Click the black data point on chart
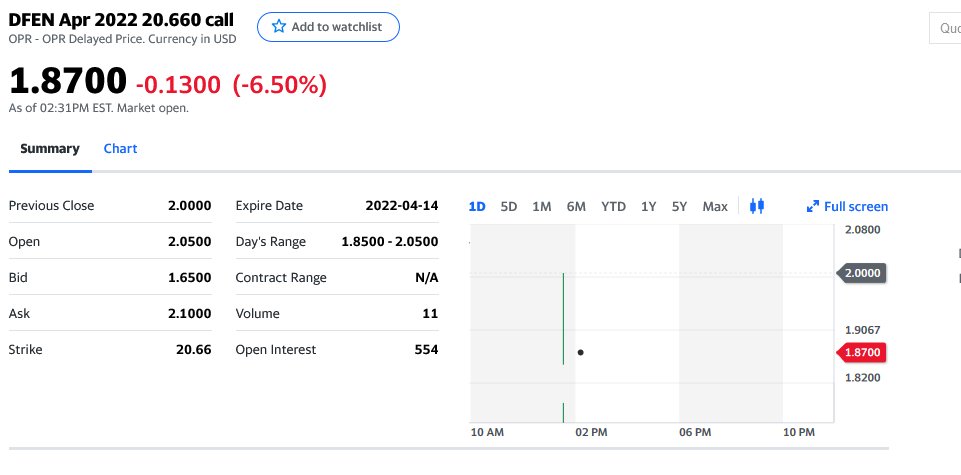This screenshot has width=961, height=475. pyautogui.click(x=580, y=352)
